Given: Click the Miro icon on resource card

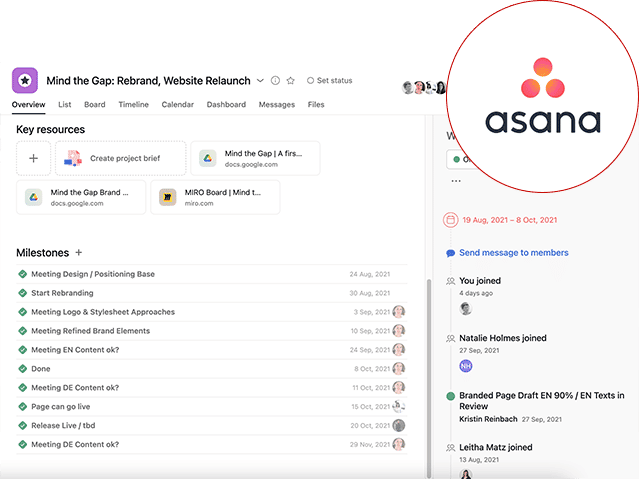Looking at the screenshot, I should 167,197.
